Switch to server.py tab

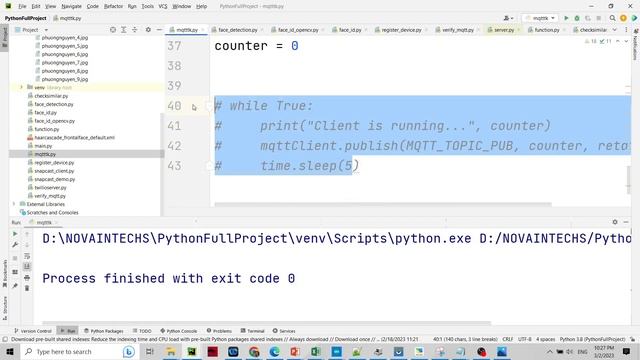[503, 30]
